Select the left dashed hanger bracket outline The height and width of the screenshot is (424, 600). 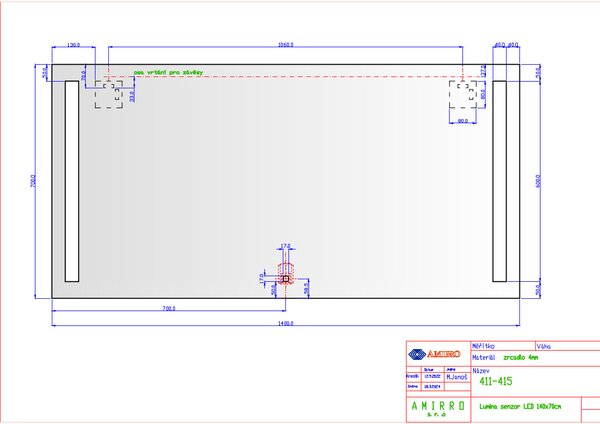pos(109,94)
